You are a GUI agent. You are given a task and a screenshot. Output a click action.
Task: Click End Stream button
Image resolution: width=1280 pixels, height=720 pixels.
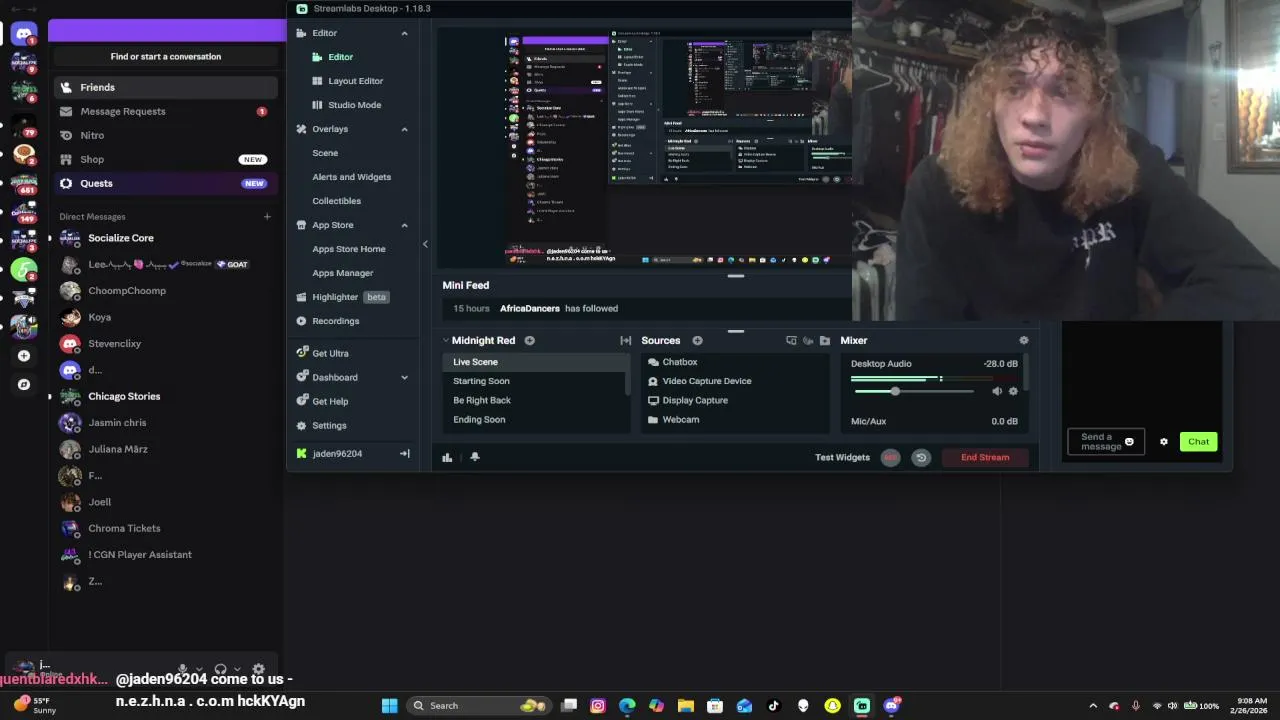985,457
